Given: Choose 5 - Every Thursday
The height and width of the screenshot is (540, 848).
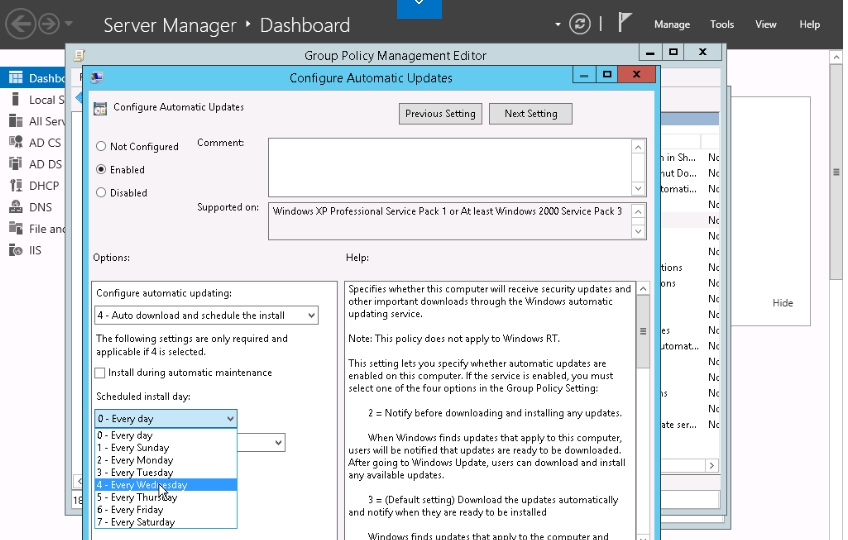Looking at the screenshot, I should click(166, 497).
